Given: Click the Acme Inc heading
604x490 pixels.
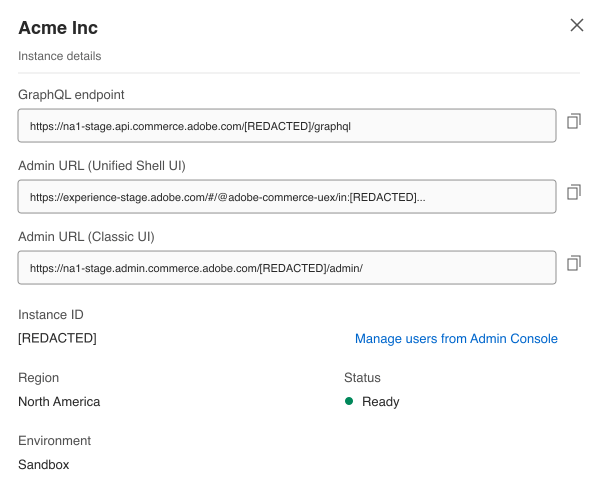Looking at the screenshot, I should [58, 28].
